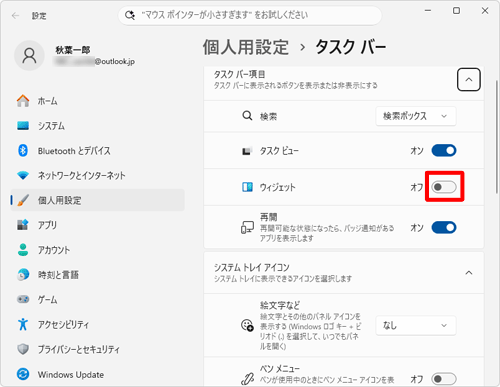Click the 時刻と言語 globe clock icon
Screen dimensions: 500x387
(x=23, y=275)
